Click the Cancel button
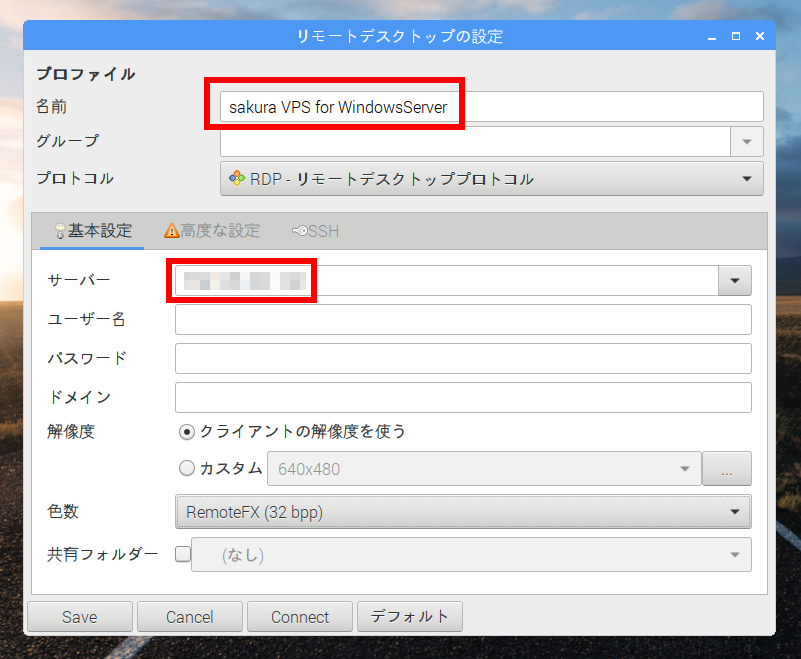The width and height of the screenshot is (801, 659). coord(189,617)
